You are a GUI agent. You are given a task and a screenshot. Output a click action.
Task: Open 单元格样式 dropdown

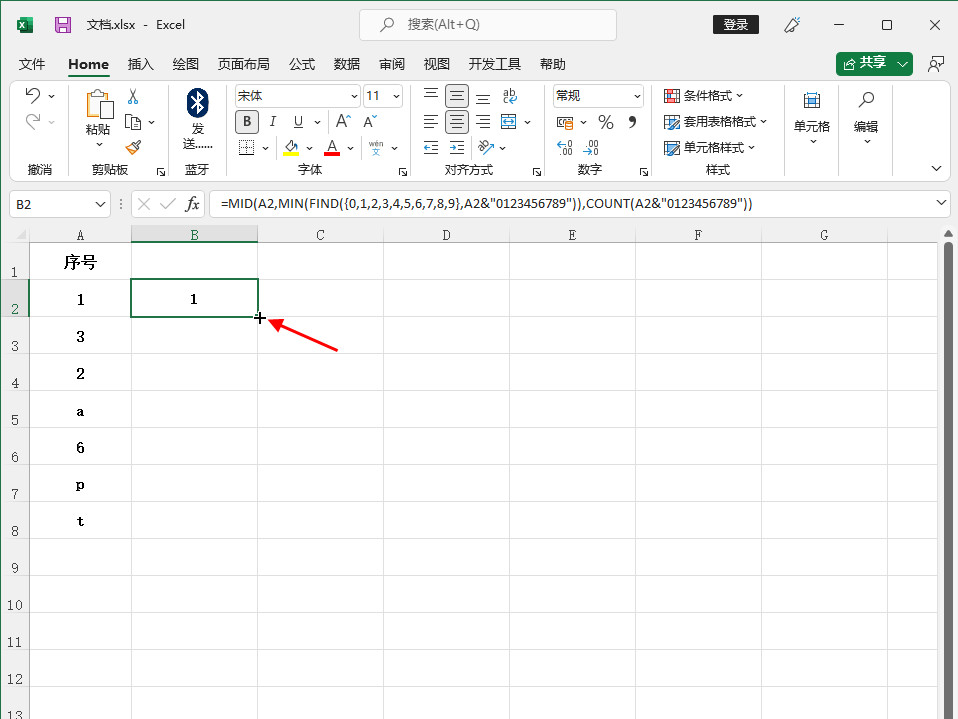(709, 148)
